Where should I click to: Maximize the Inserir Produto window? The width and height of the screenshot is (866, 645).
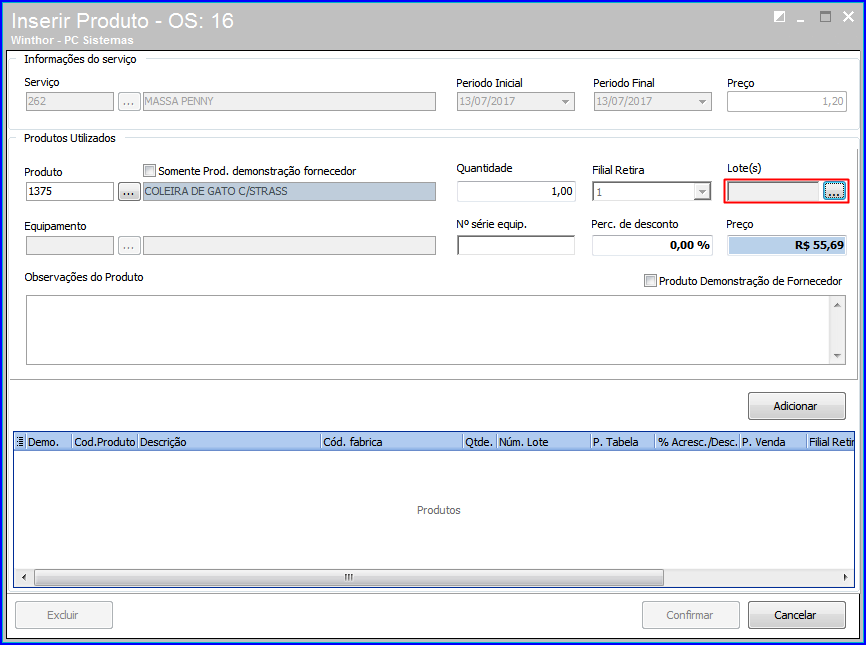pos(825,17)
